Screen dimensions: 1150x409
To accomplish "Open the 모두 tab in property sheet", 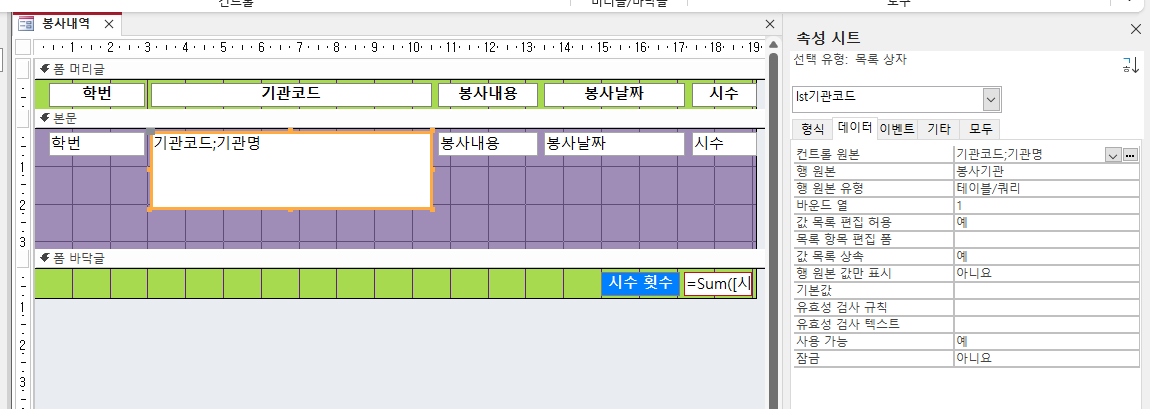I will tap(979, 129).
